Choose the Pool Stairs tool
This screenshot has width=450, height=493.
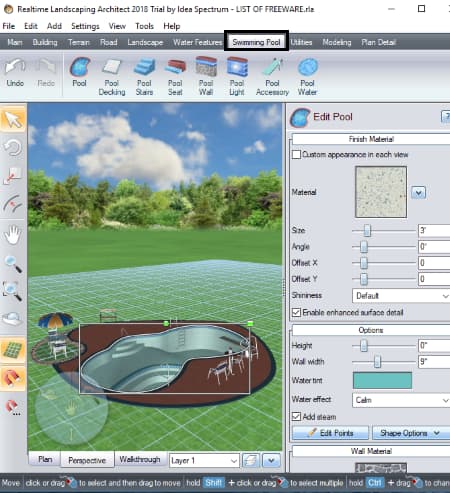coord(144,77)
